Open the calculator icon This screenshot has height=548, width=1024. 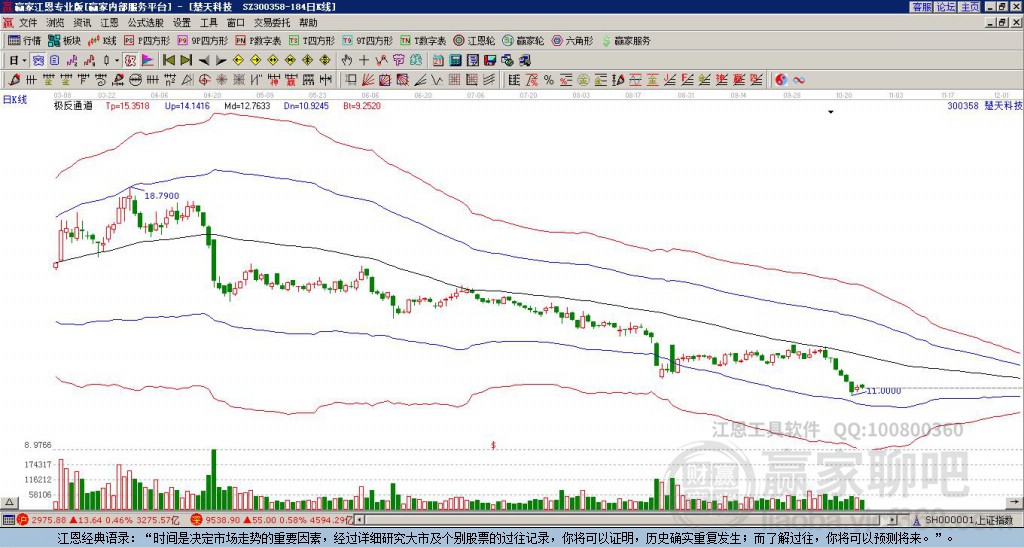coord(456,61)
